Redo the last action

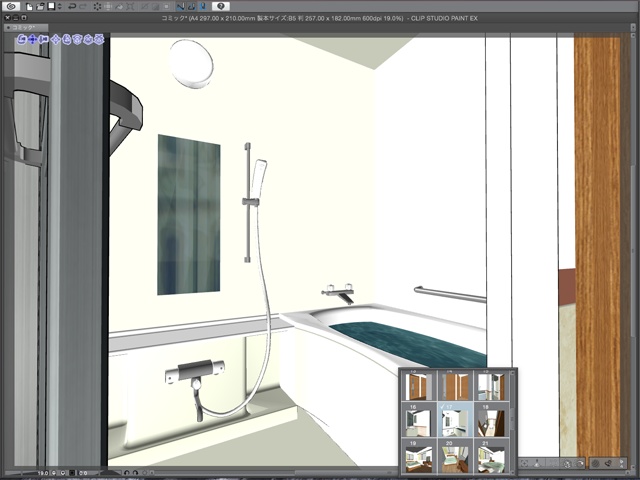click(83, 6)
